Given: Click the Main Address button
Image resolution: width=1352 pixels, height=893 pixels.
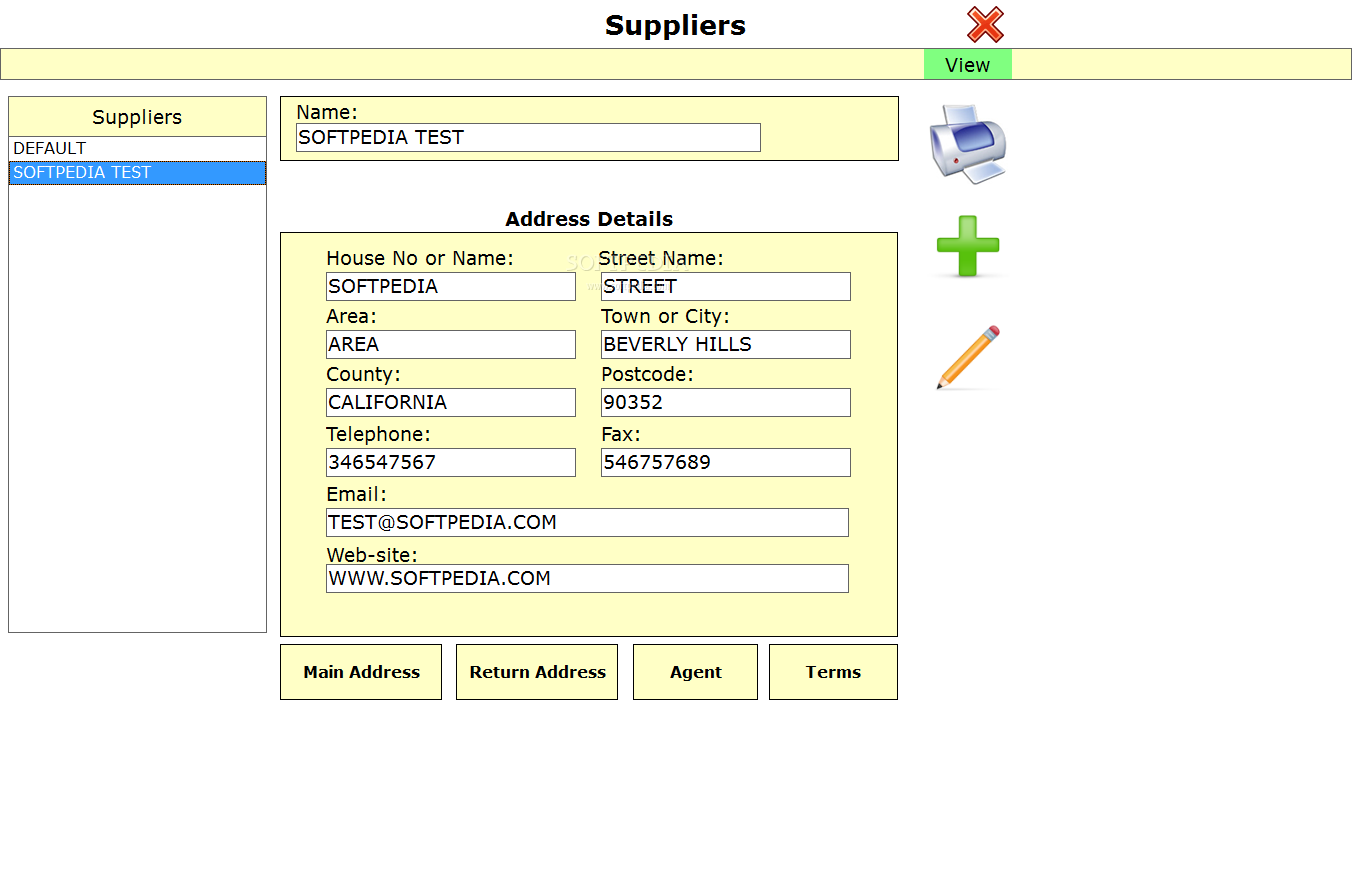Looking at the screenshot, I should [x=361, y=672].
